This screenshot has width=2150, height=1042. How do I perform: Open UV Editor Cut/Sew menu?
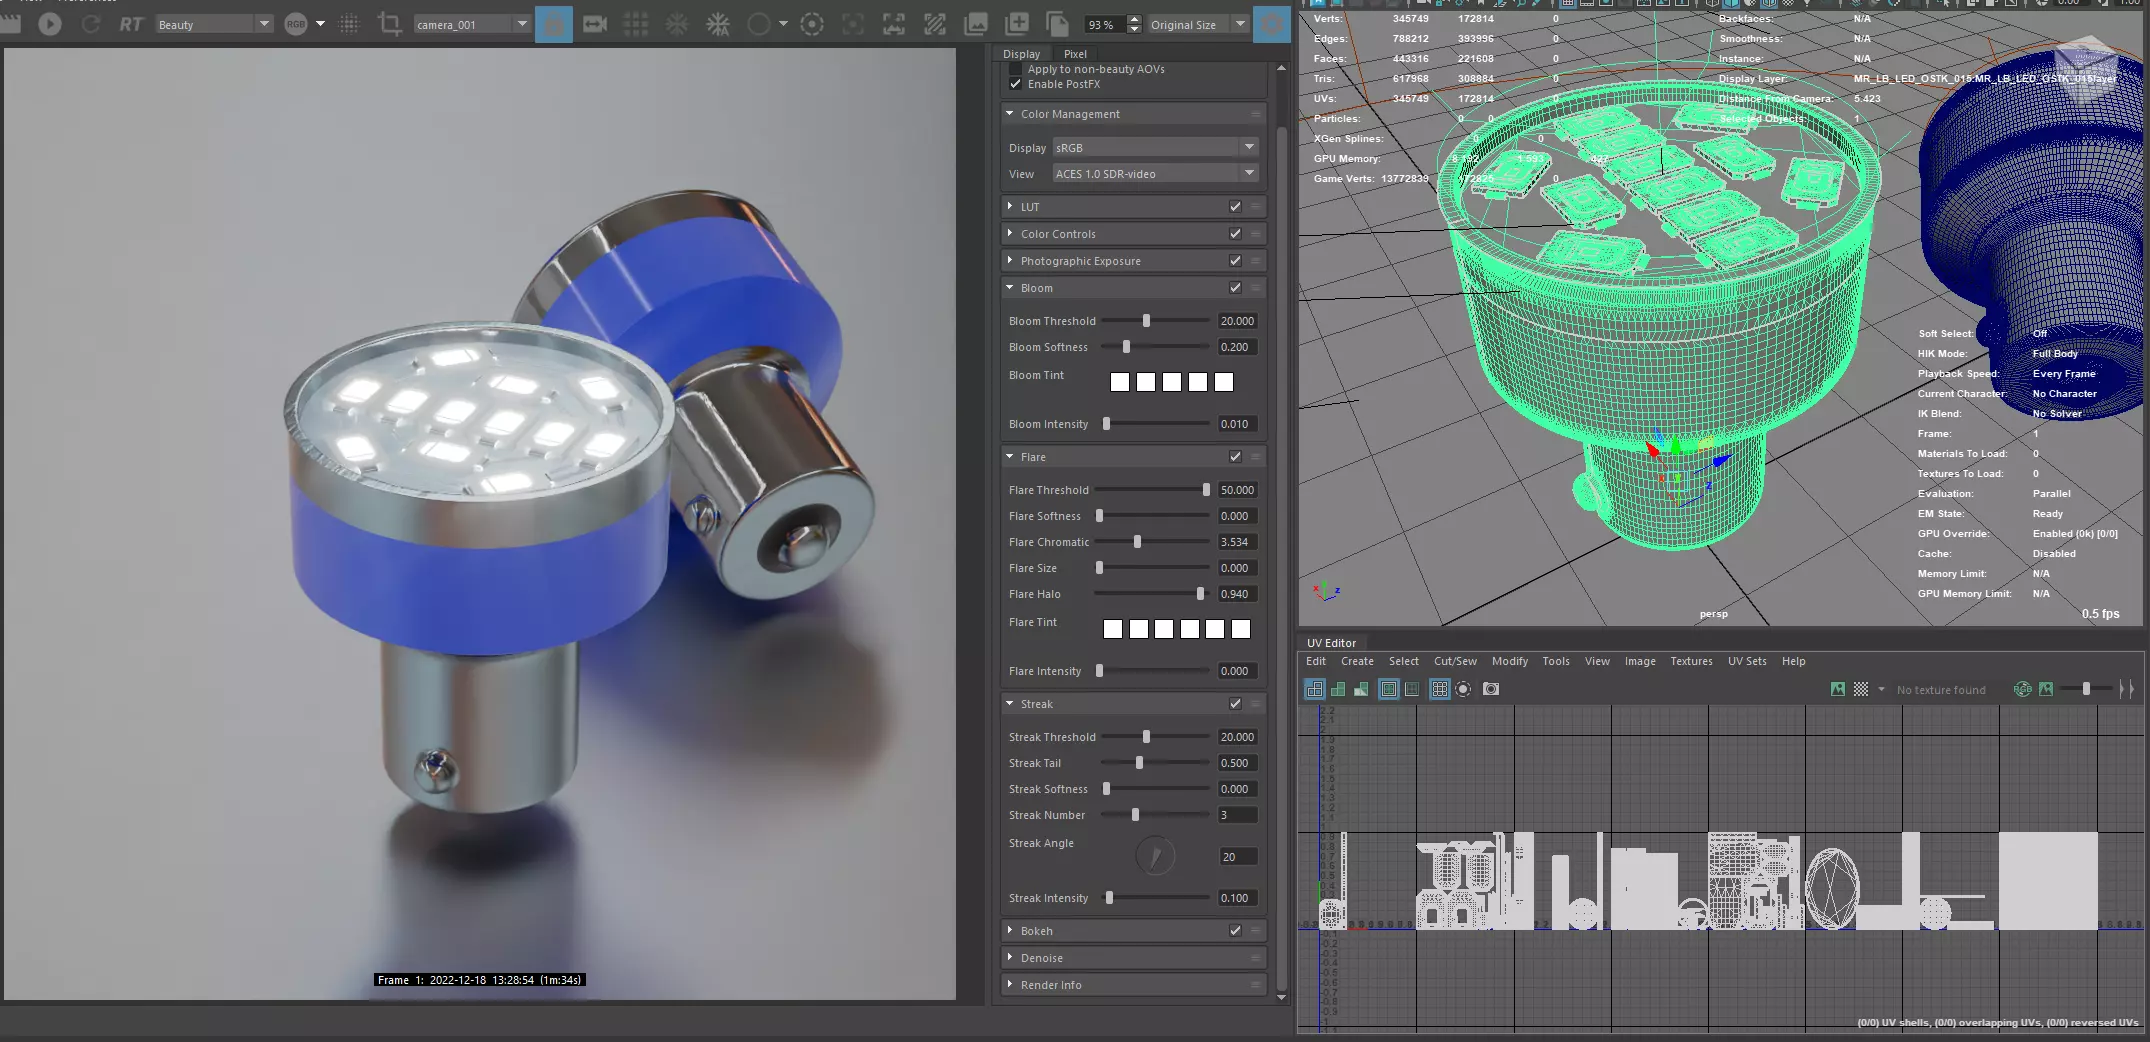click(1455, 661)
